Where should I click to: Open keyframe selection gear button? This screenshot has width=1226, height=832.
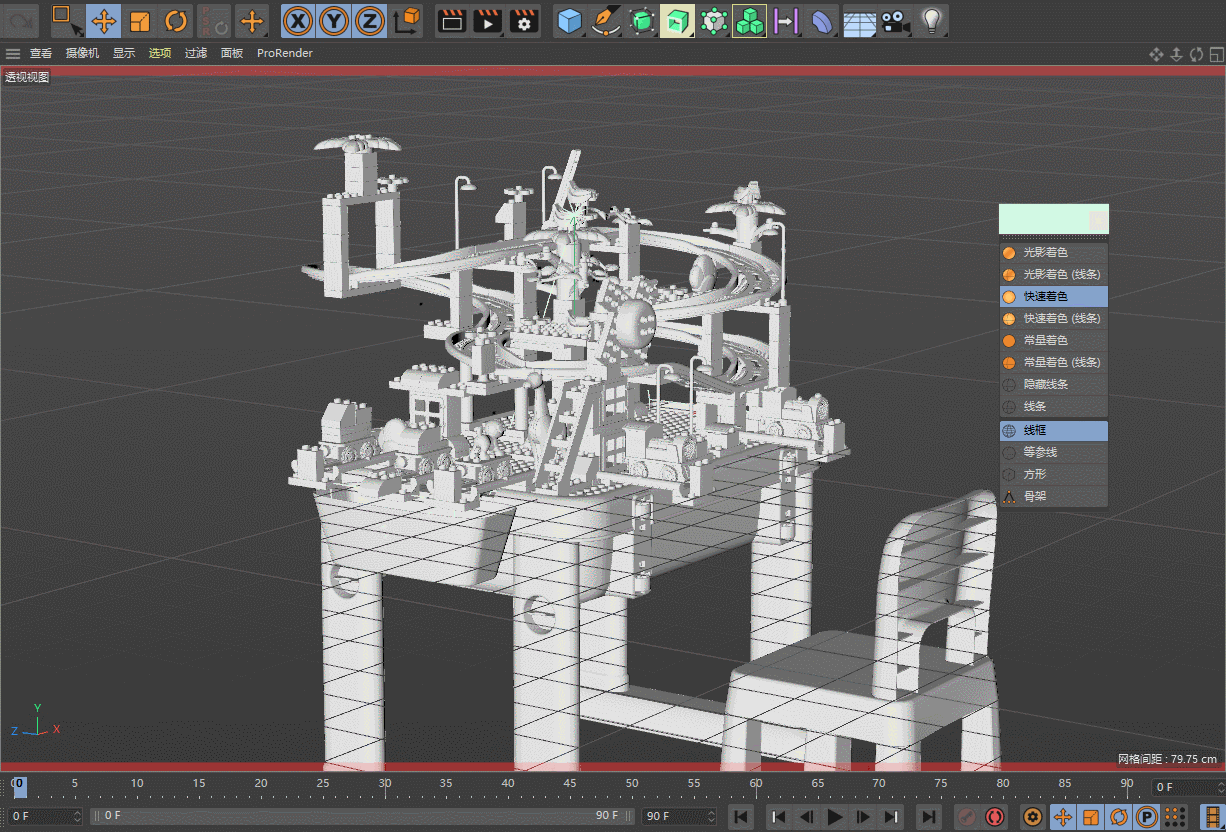point(1033,817)
